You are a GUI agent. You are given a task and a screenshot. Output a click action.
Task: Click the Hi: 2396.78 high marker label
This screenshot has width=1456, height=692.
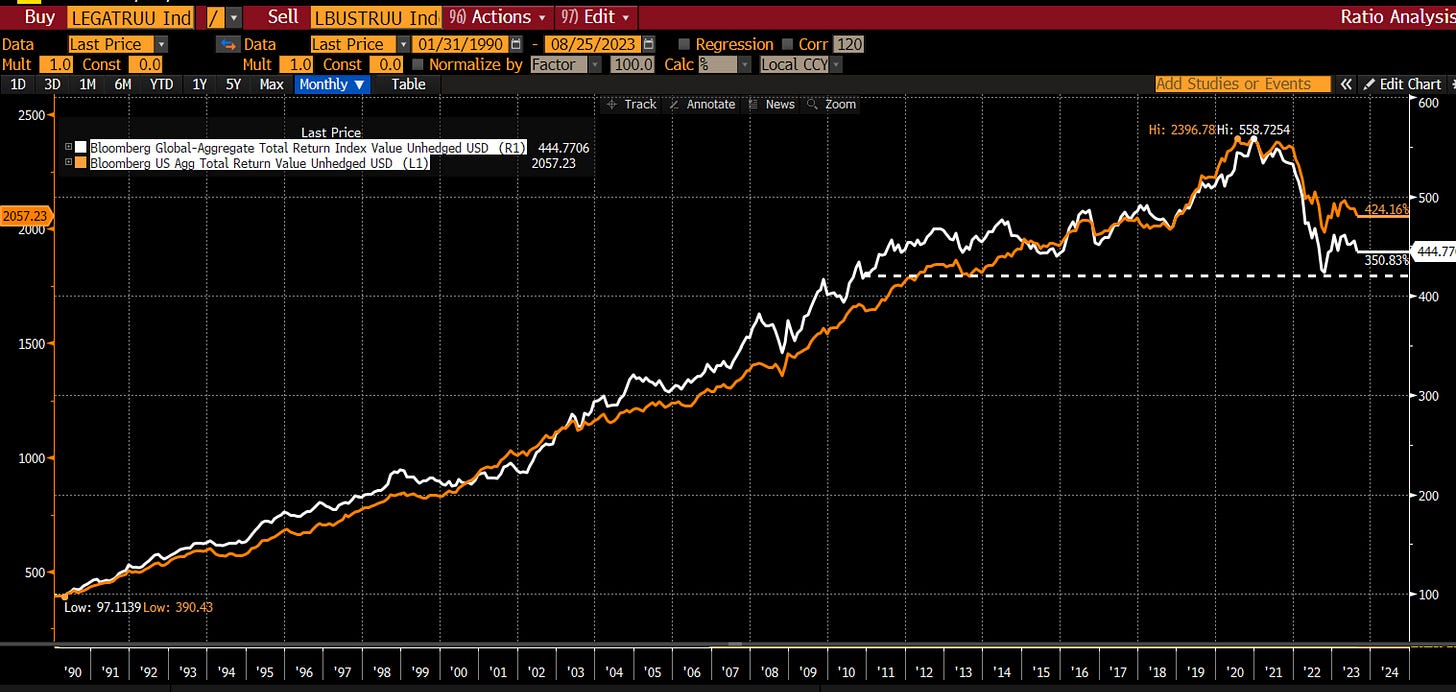(x=1180, y=130)
